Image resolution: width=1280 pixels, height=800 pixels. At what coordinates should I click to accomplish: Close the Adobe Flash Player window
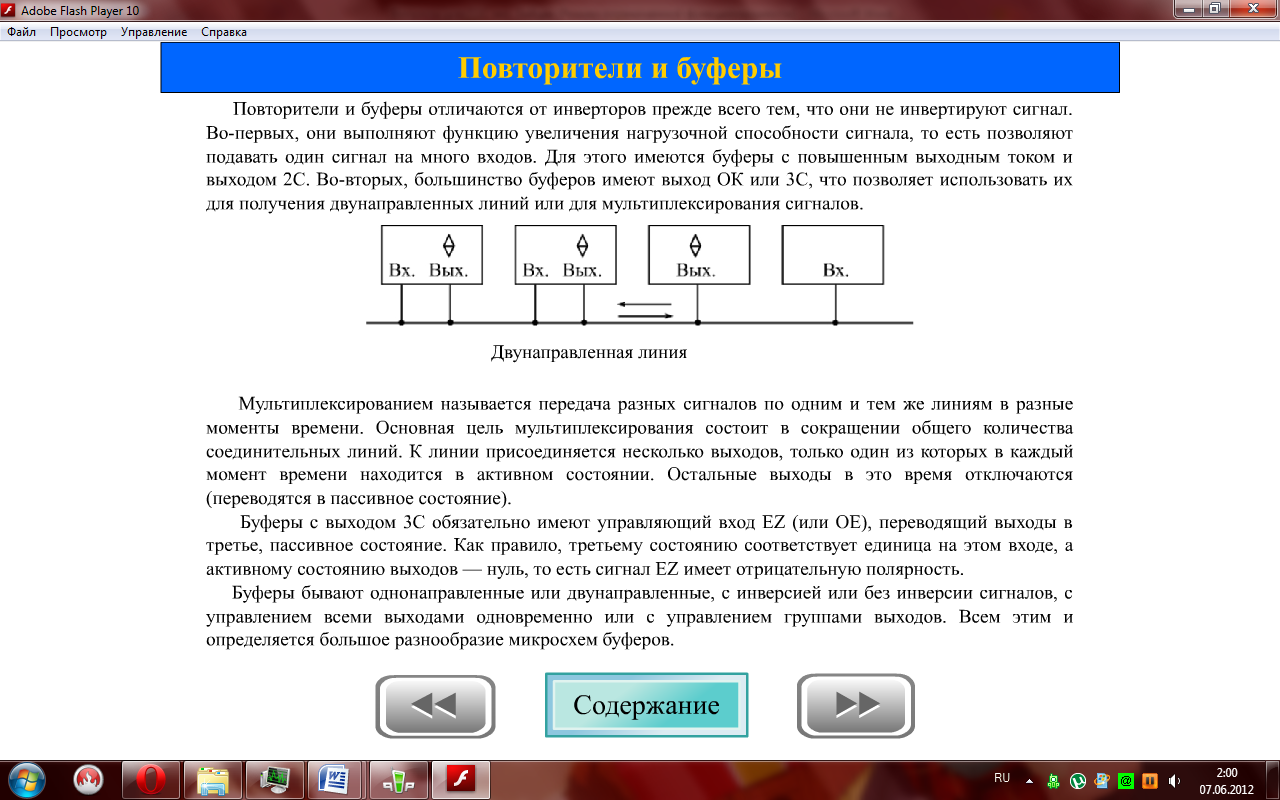tap(1251, 8)
